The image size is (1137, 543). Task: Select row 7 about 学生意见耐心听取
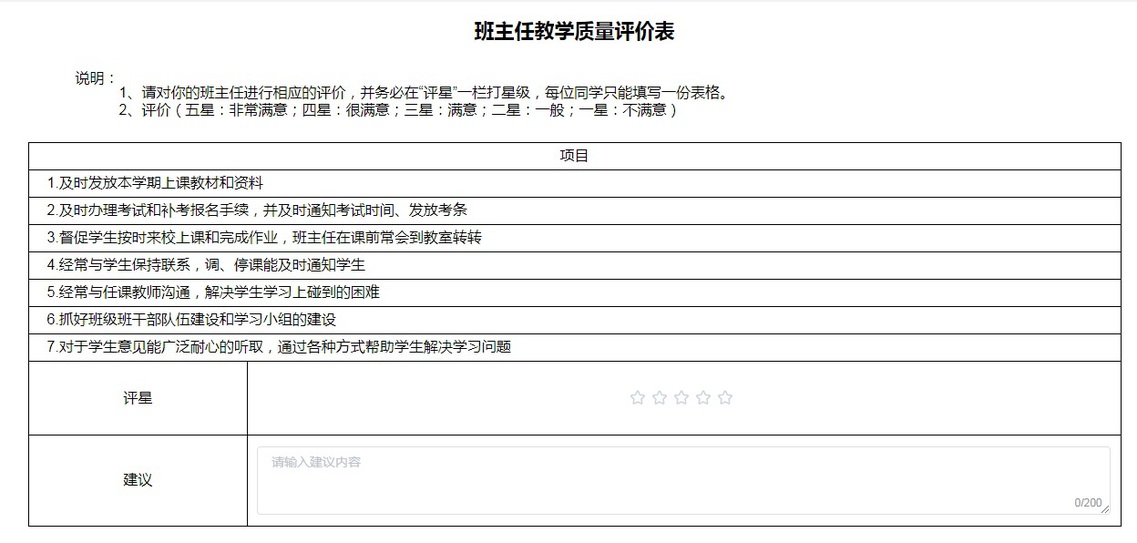tap(279, 347)
